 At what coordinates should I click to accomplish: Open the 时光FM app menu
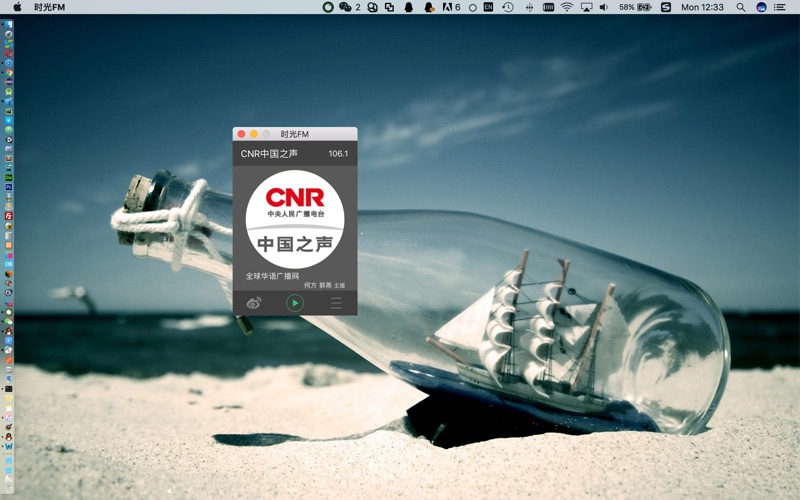click(x=49, y=7)
